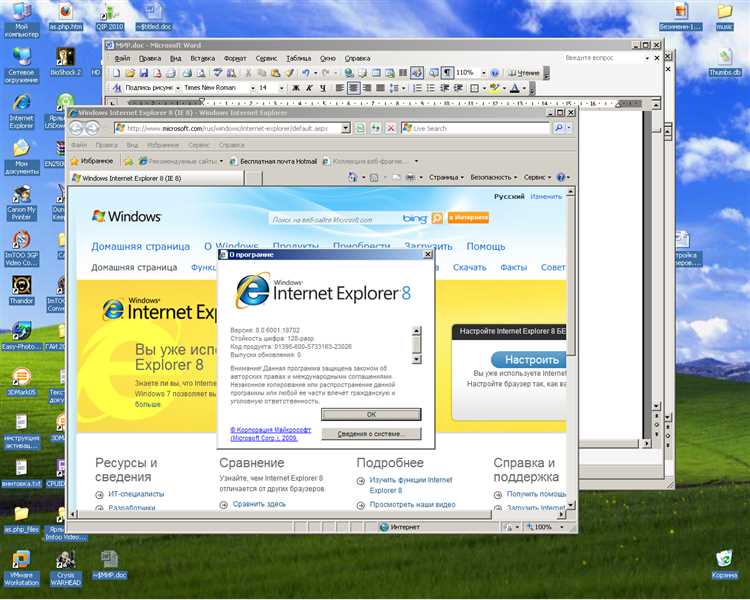Click the IE home icon in command bar
Screen dimensions: 750x600
[x=353, y=178]
